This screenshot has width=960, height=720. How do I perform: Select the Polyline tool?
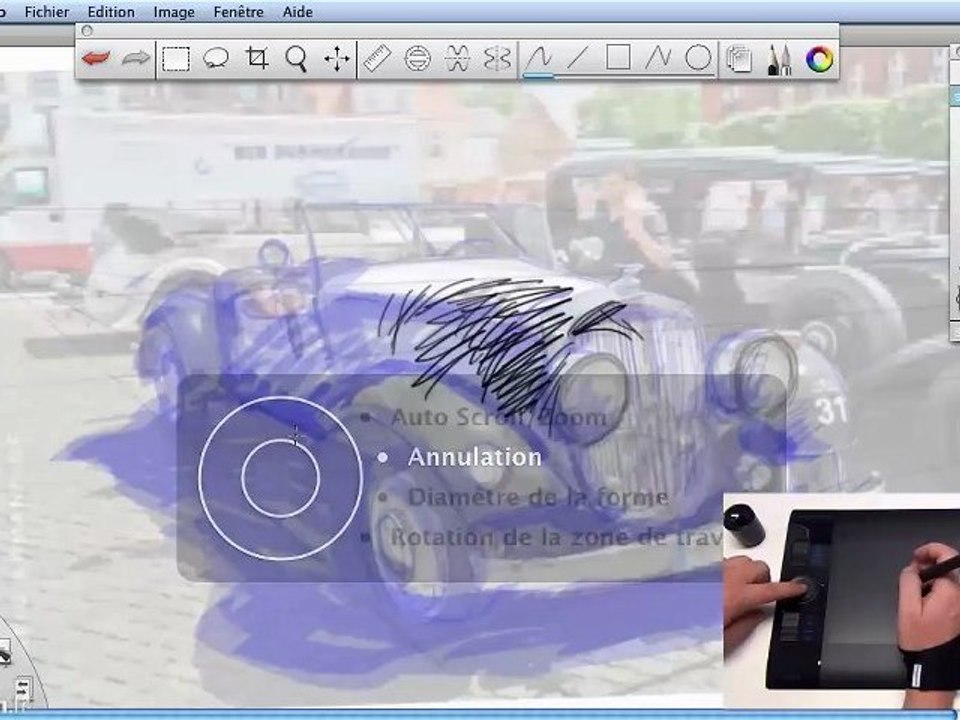[x=658, y=59]
